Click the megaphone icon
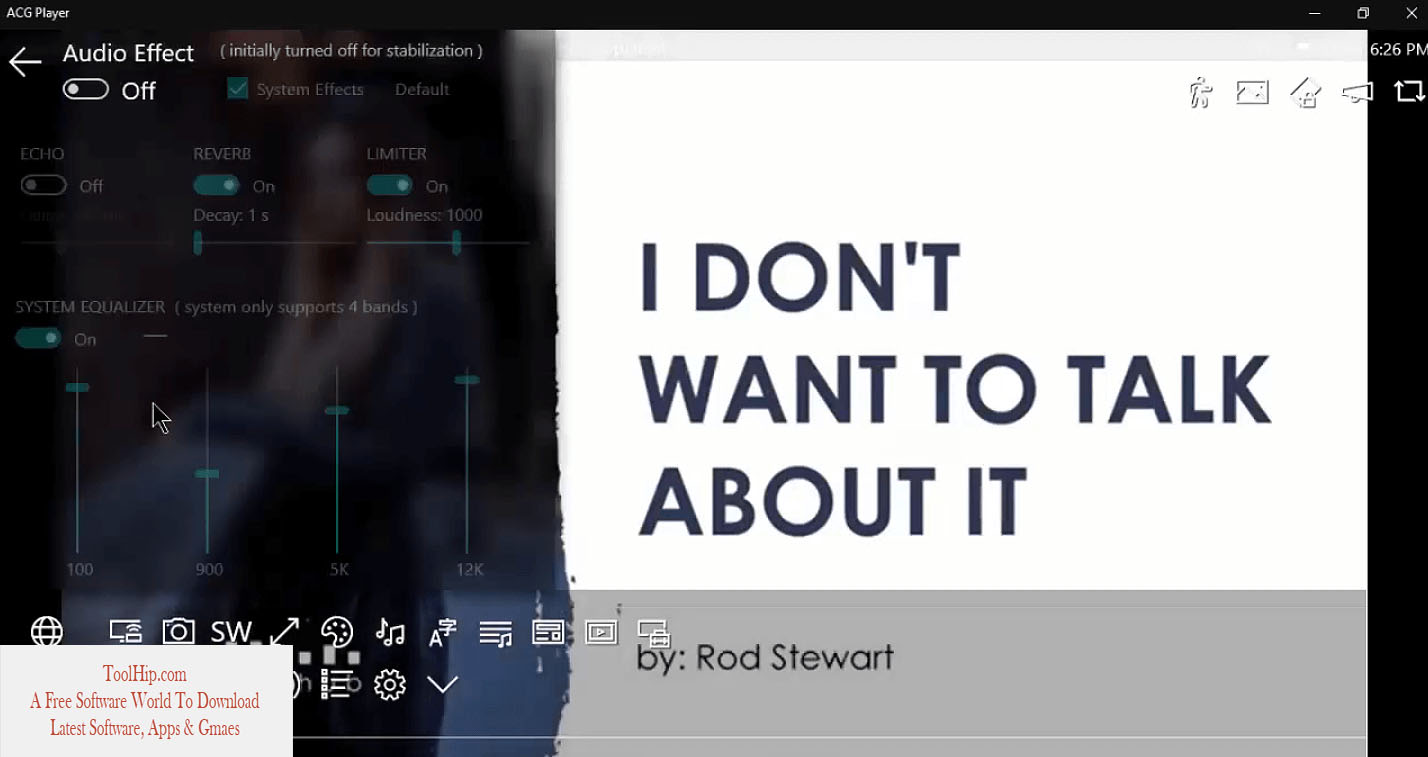 1357,92
